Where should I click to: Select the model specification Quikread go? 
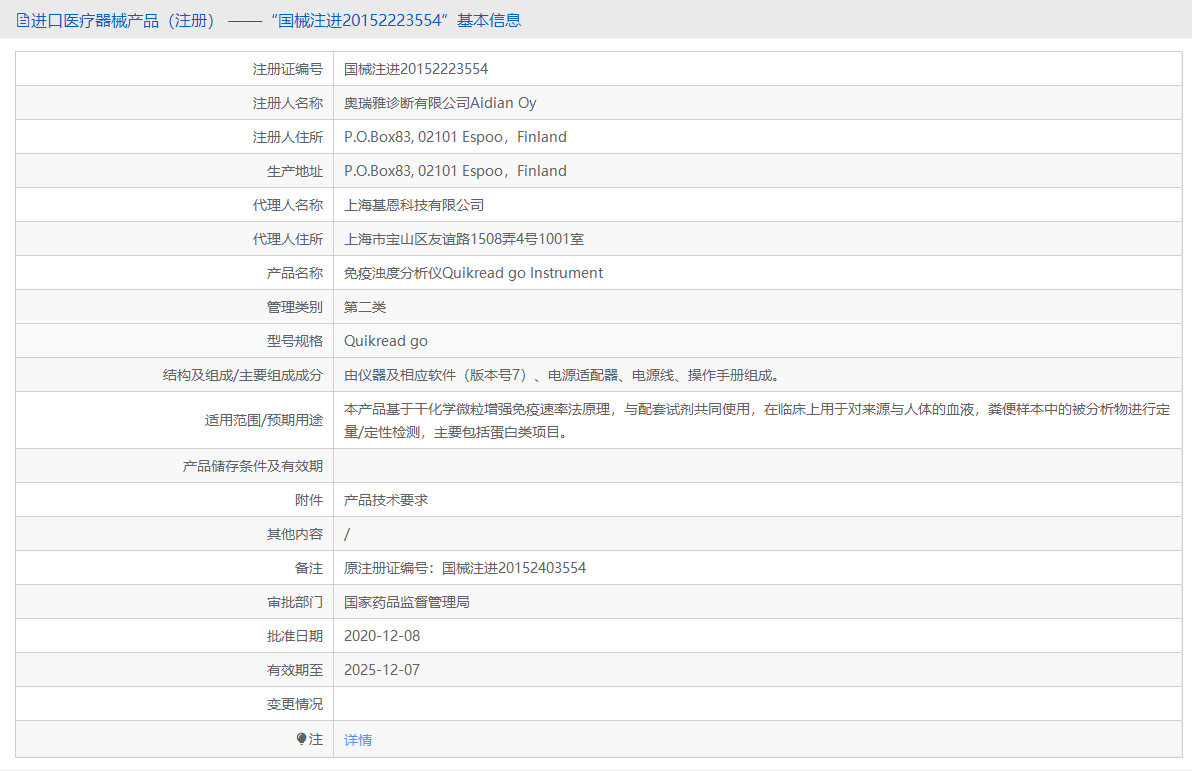click(x=386, y=340)
